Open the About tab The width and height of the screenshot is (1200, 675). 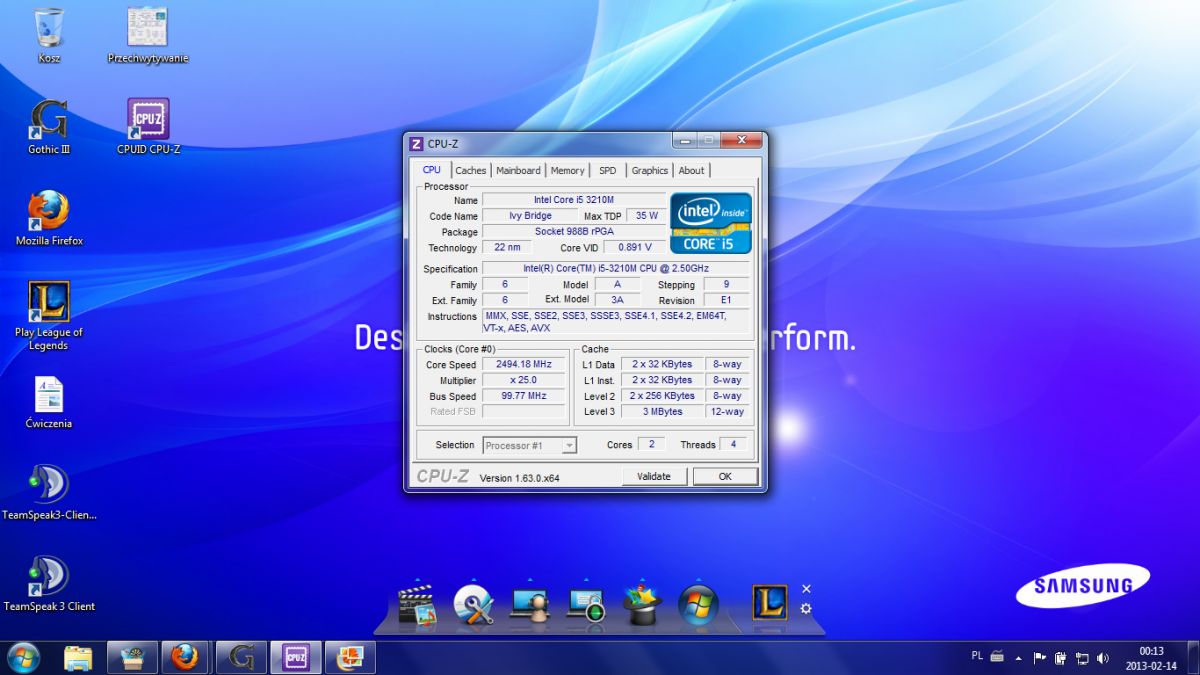tap(692, 171)
